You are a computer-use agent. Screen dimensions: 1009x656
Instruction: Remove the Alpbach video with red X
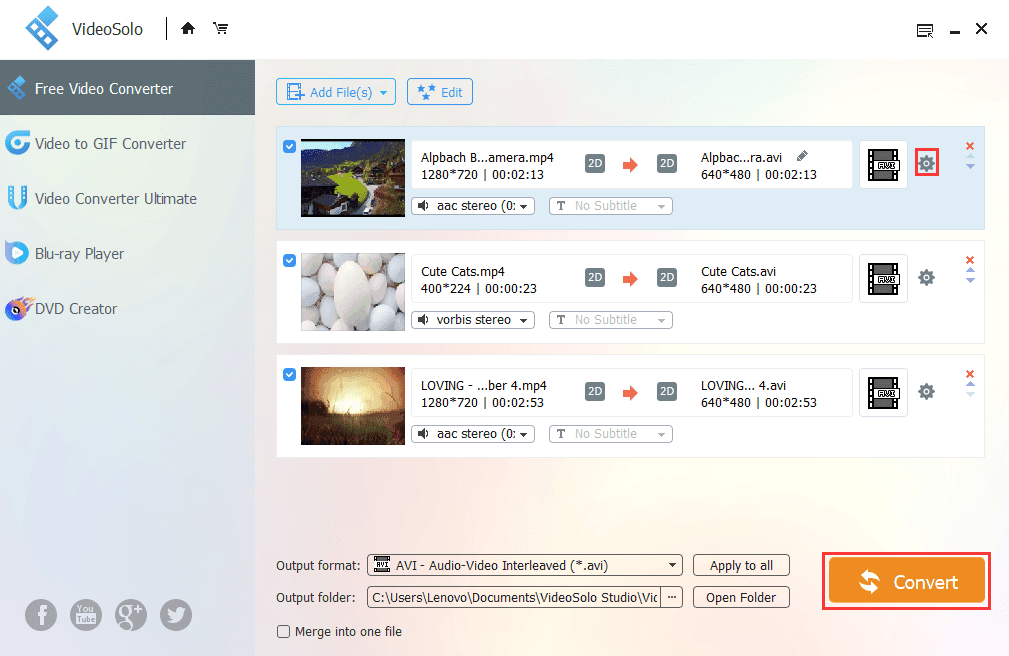[970, 146]
